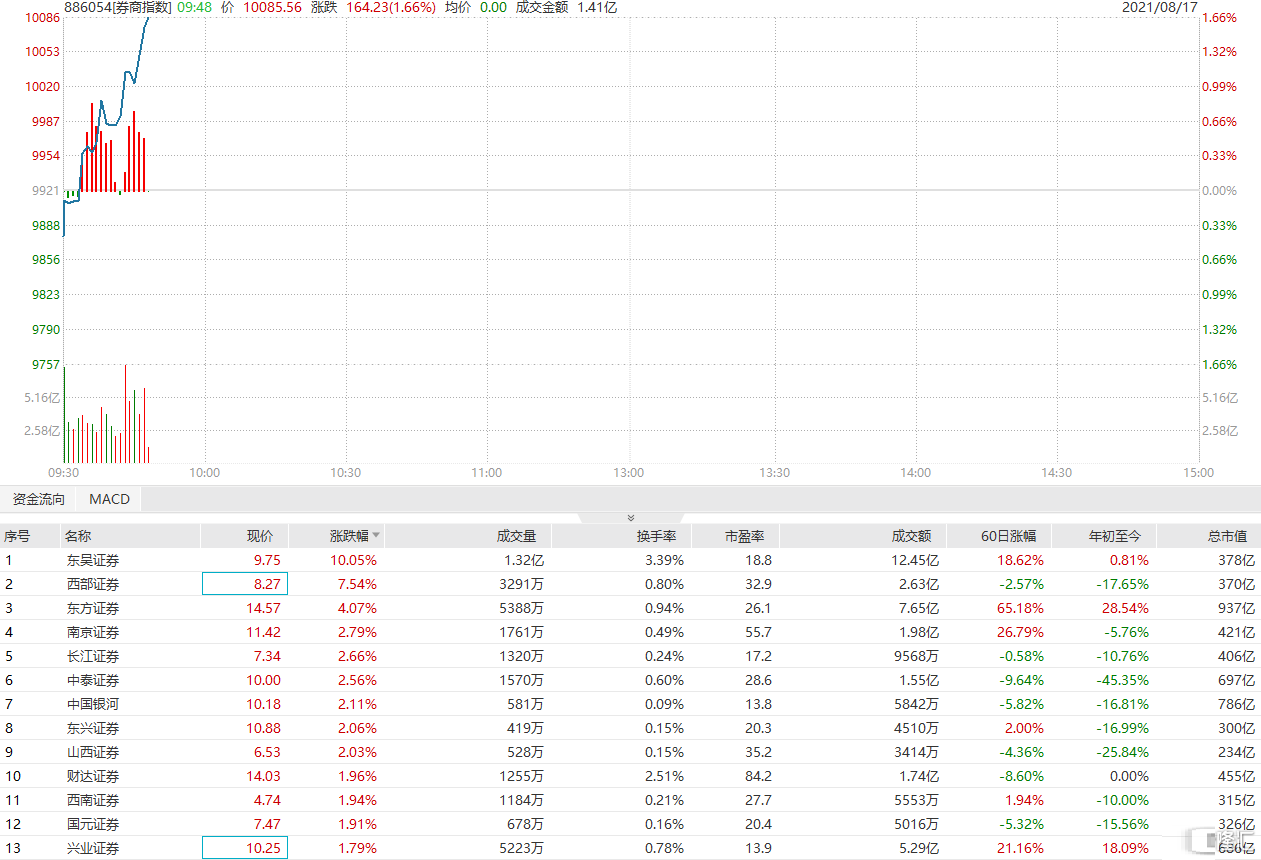Click the 14:30 time axis marker

[1056, 473]
